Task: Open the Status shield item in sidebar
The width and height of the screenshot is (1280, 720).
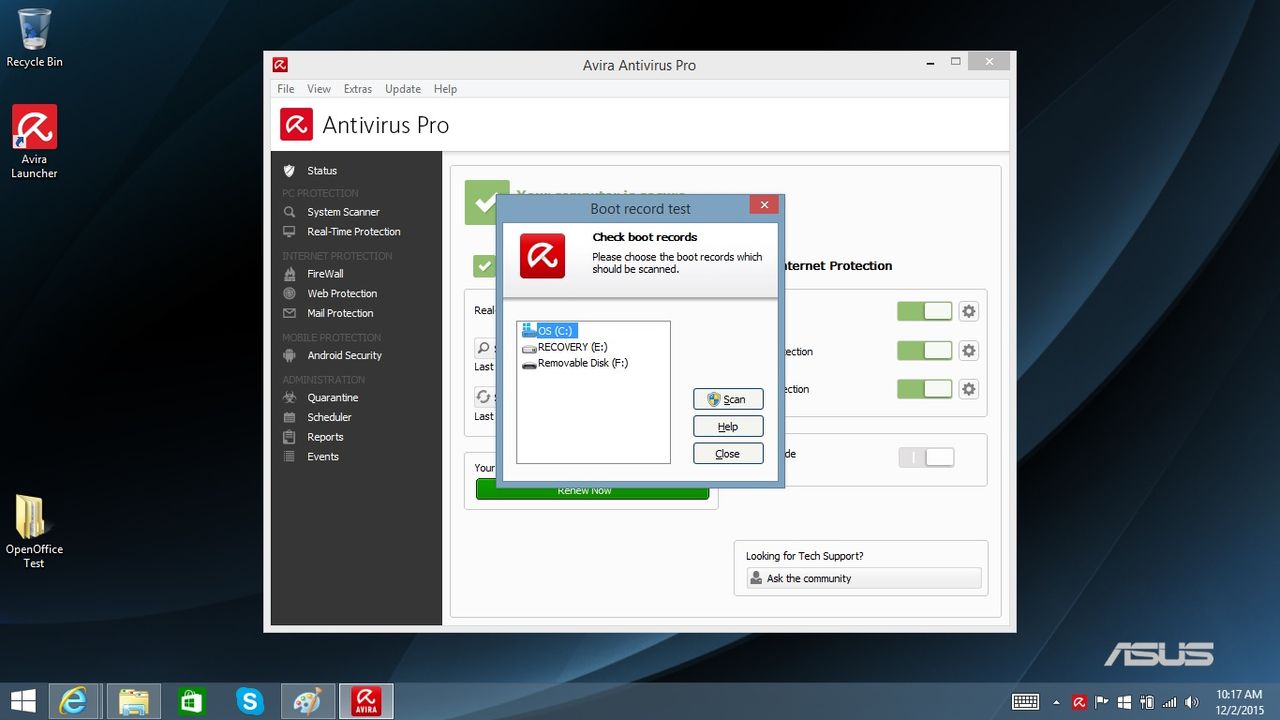Action: coord(310,171)
